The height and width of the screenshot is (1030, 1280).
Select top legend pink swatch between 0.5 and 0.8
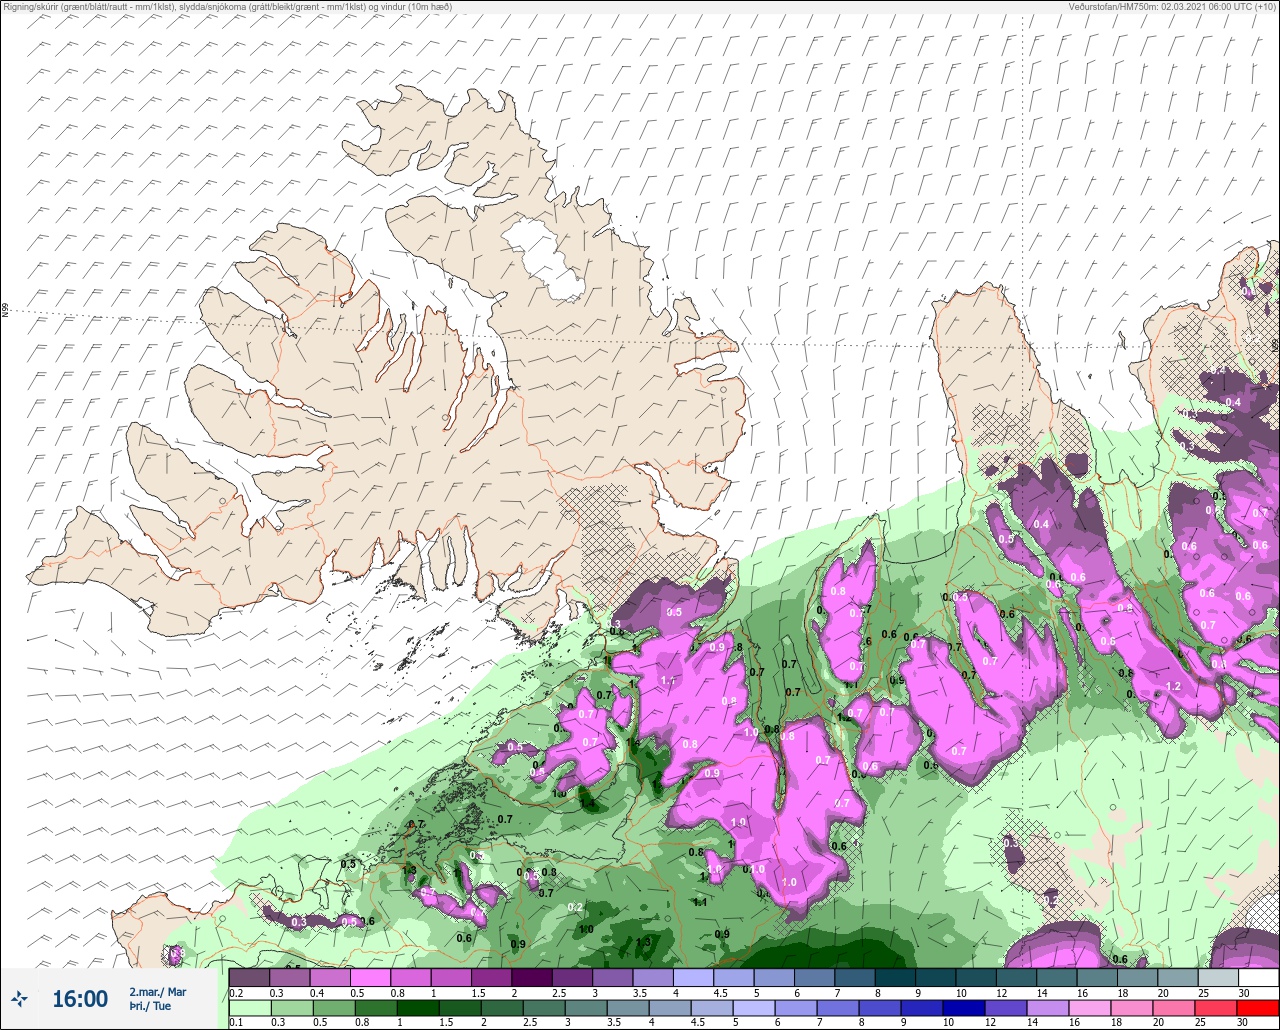(x=370, y=977)
